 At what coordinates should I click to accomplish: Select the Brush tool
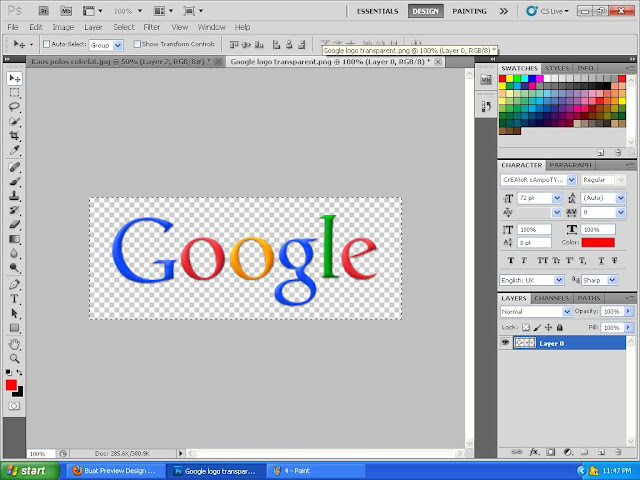tap(14, 181)
